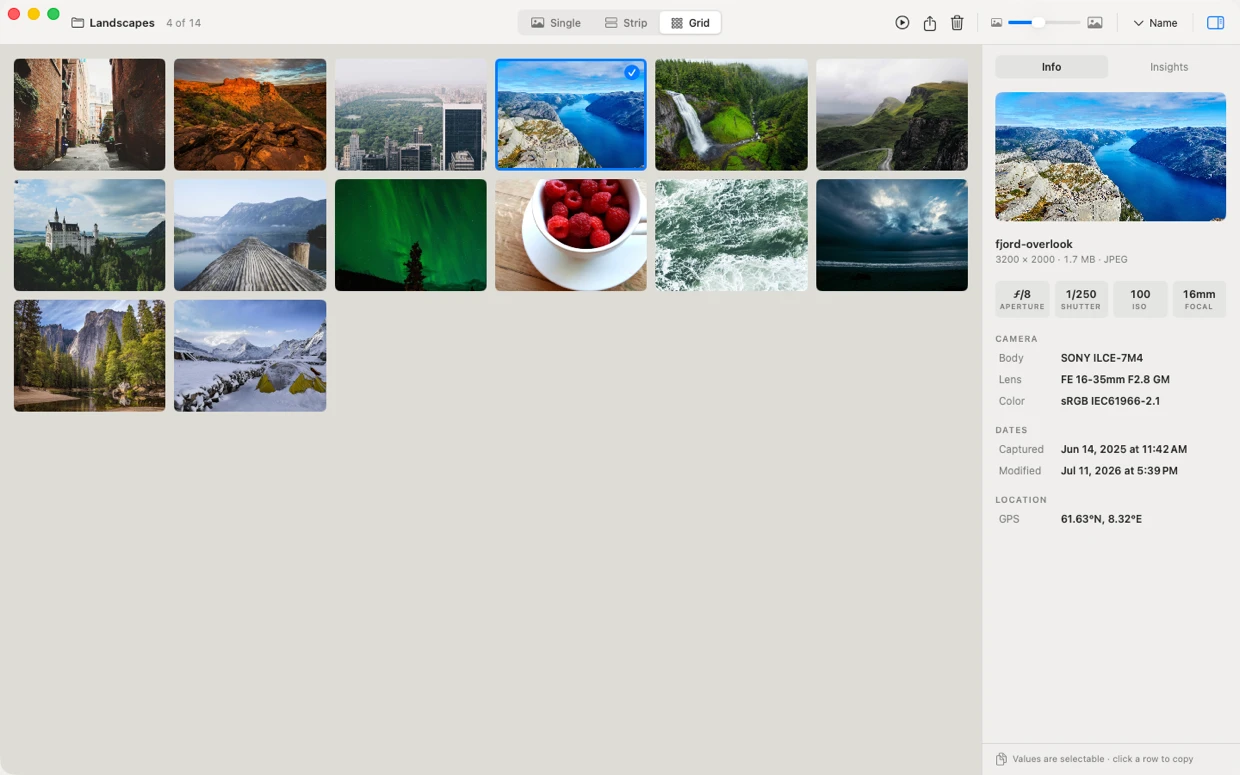
Task: Select the waterfall photo thumbnail
Action: point(731,115)
